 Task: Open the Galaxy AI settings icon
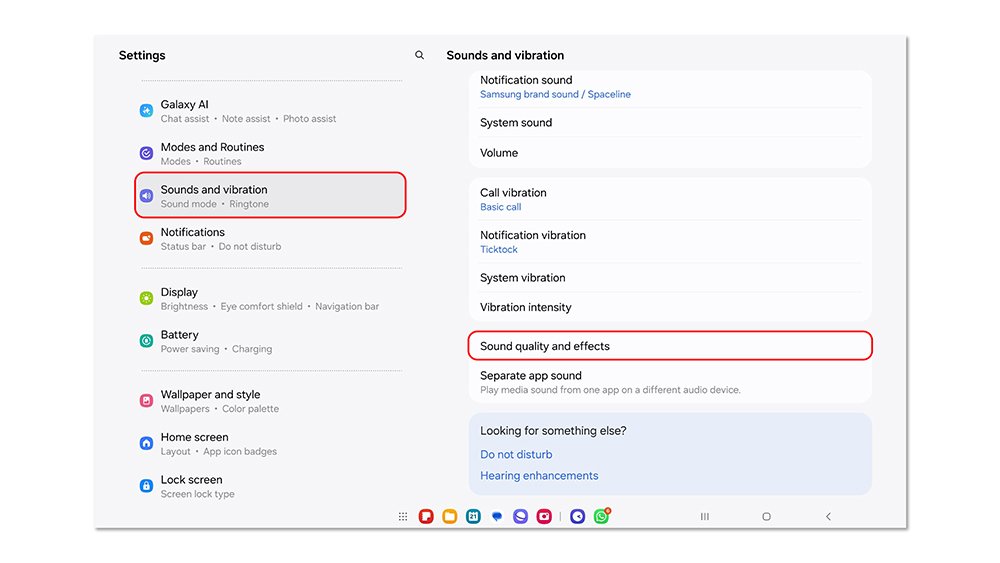146,111
